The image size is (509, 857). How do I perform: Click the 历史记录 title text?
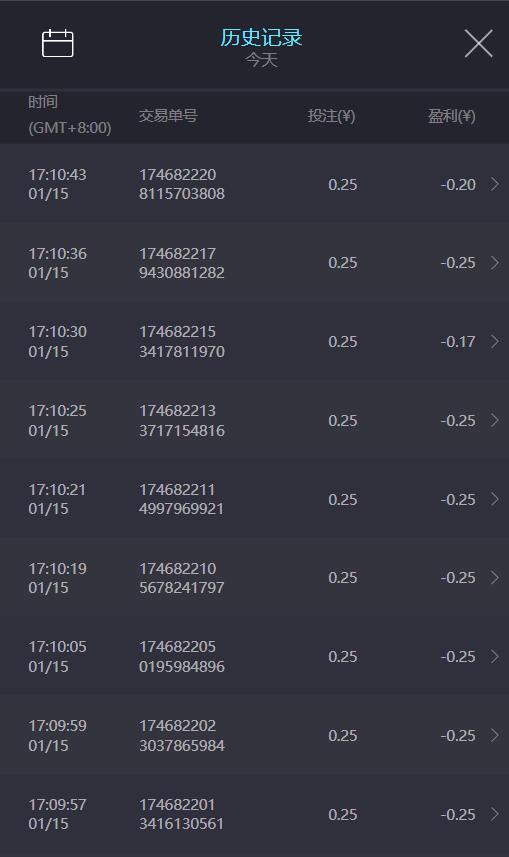click(x=261, y=37)
